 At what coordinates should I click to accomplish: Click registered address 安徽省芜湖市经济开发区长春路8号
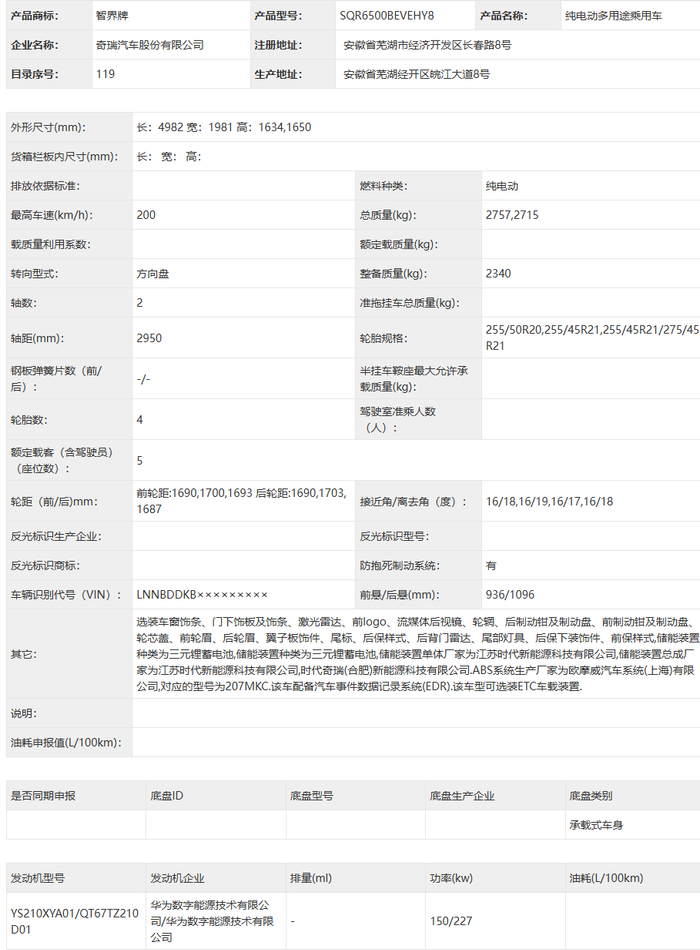427,45
